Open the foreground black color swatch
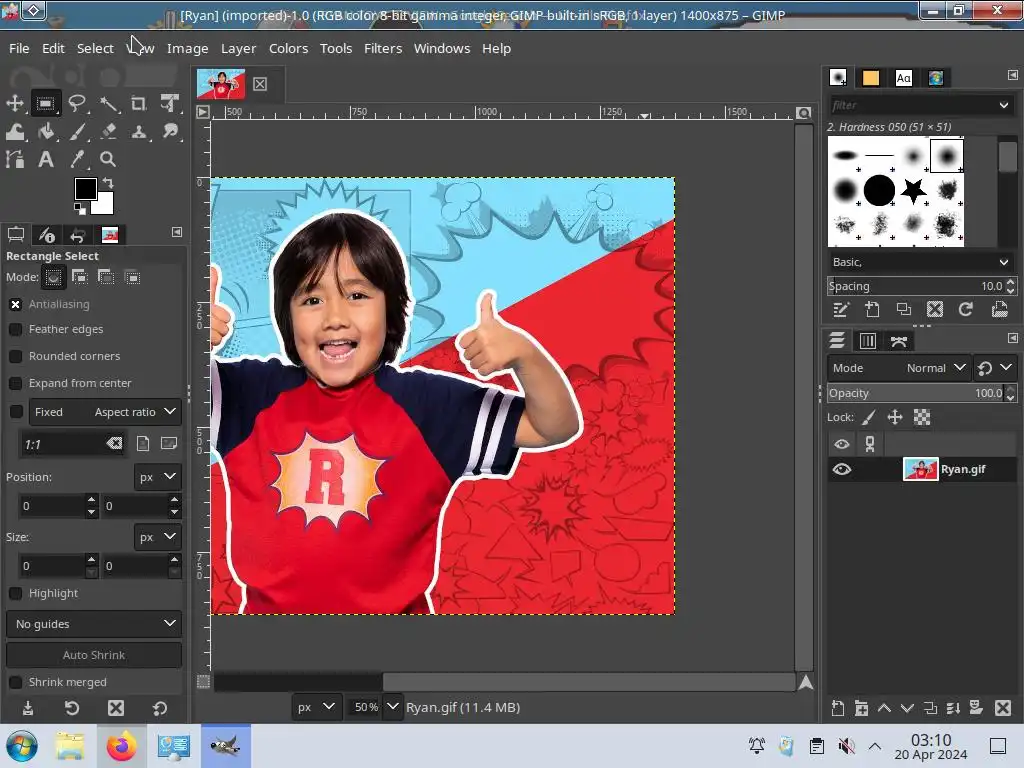The image size is (1024, 768). click(85, 188)
